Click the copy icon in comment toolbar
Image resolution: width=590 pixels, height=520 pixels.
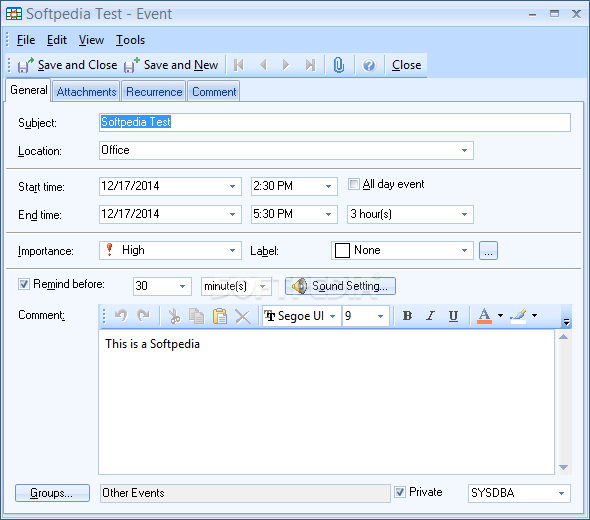point(196,316)
